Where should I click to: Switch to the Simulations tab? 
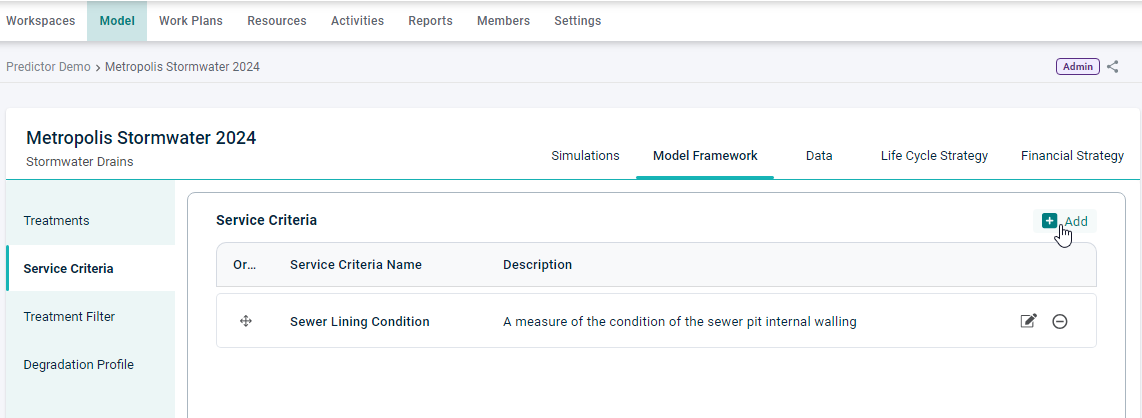(x=586, y=156)
